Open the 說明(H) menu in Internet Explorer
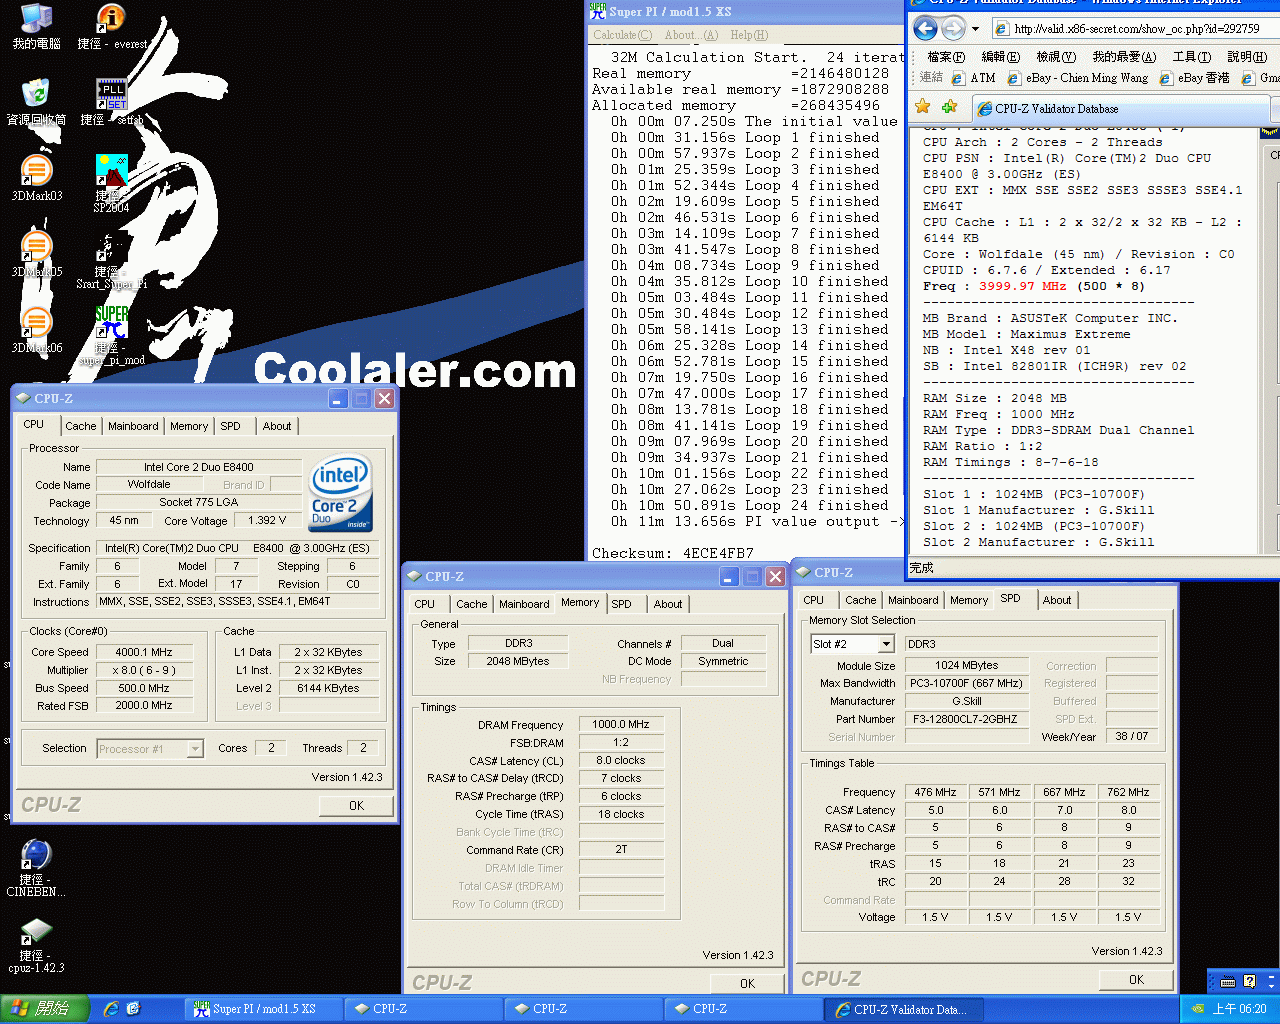 [x=1247, y=57]
